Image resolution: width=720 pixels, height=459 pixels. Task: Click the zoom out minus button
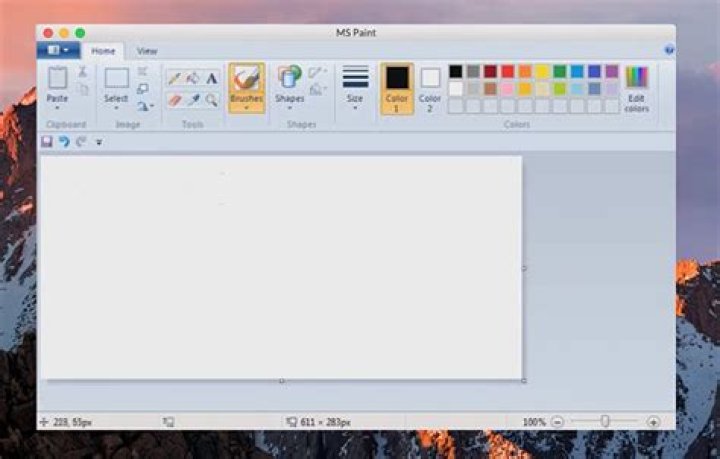(x=557, y=421)
